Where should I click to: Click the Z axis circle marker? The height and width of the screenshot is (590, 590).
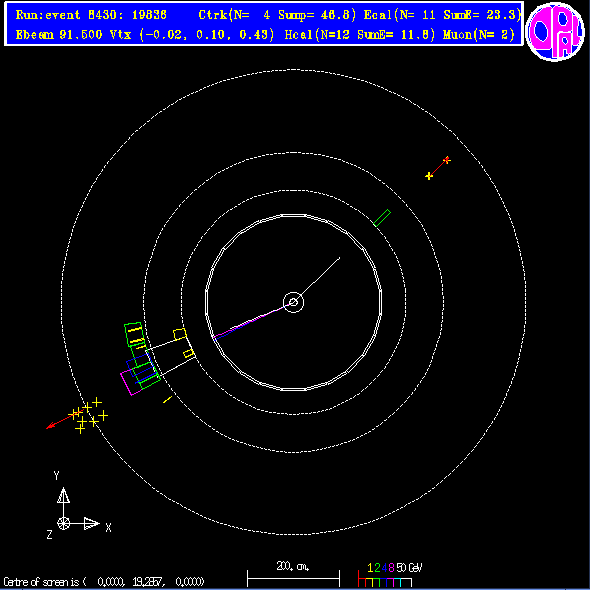[x=63, y=523]
